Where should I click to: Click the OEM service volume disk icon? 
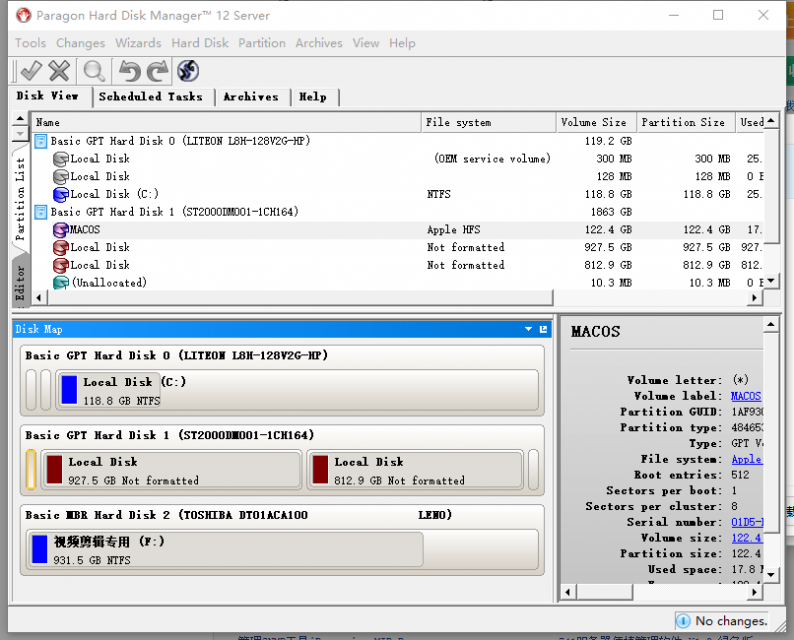[x=61, y=159]
